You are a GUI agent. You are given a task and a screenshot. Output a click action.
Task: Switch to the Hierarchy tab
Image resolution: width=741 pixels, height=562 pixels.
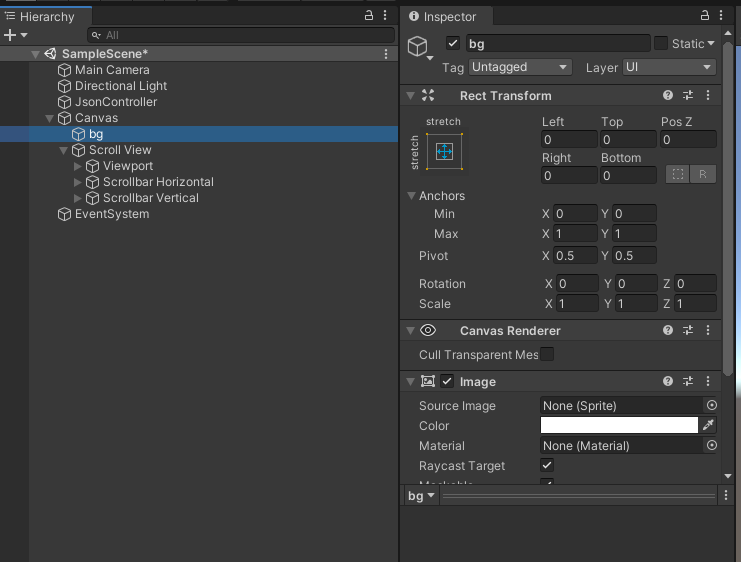pyautogui.click(x=46, y=17)
